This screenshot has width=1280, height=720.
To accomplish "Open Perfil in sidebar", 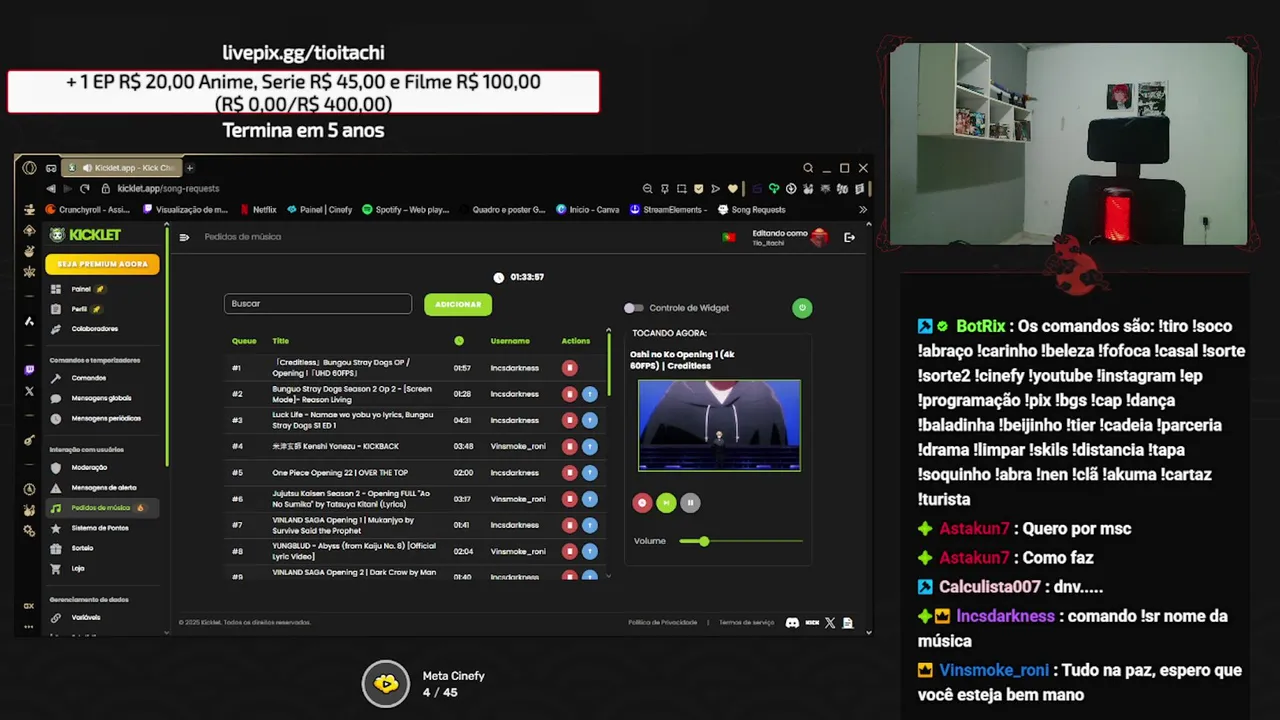I will tap(79, 309).
